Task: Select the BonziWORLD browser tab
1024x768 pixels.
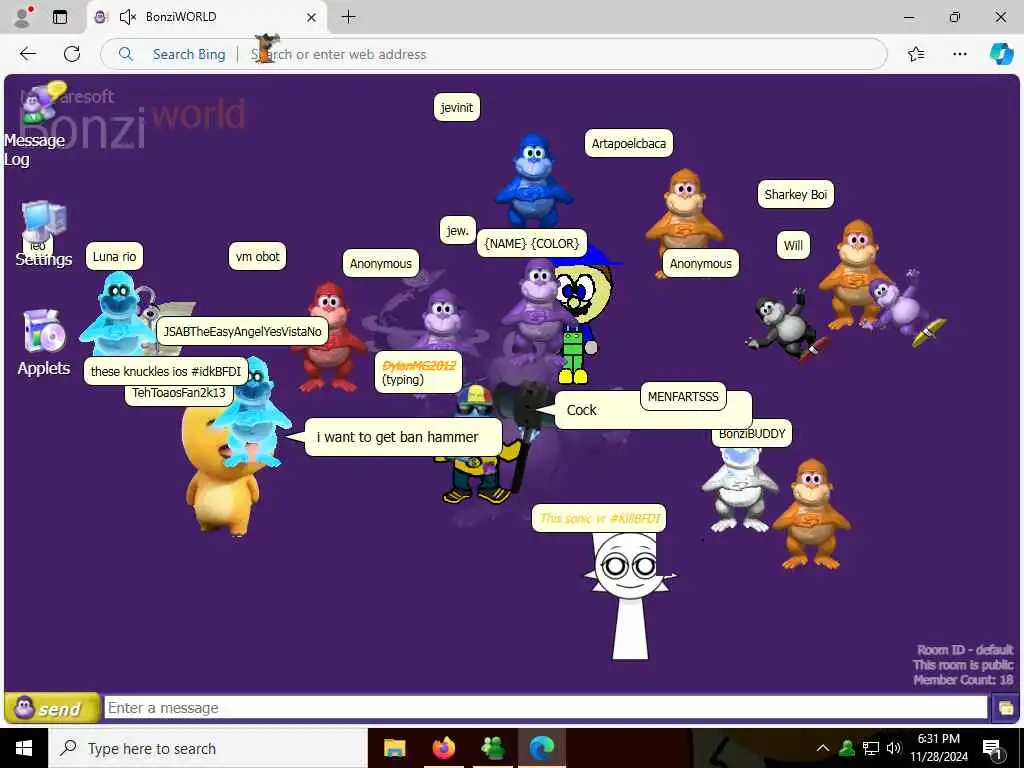Action: [206, 17]
